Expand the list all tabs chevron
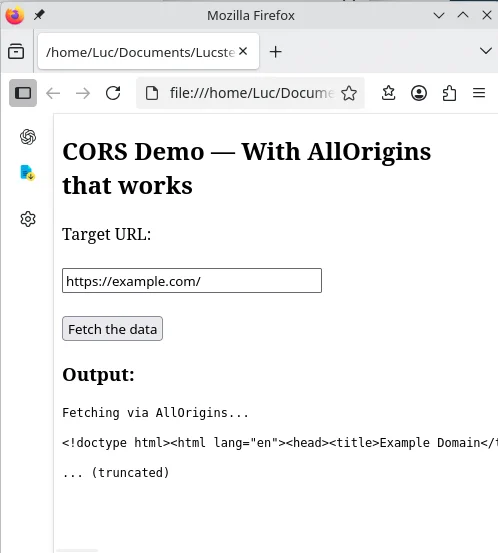 pyautogui.click(x=486, y=51)
